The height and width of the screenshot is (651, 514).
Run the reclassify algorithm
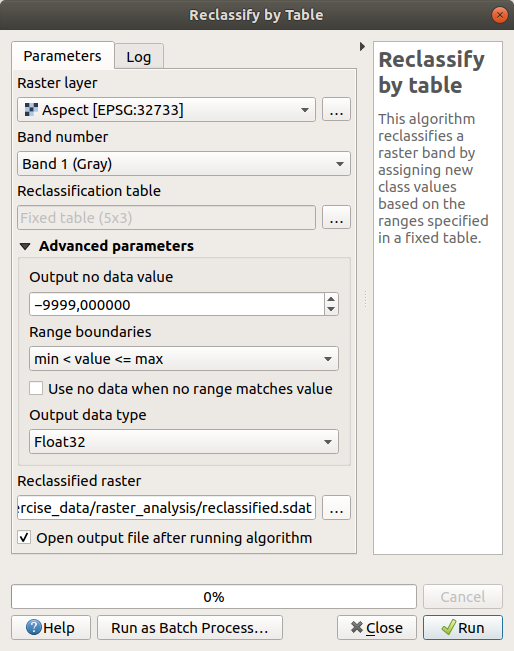pos(463,627)
